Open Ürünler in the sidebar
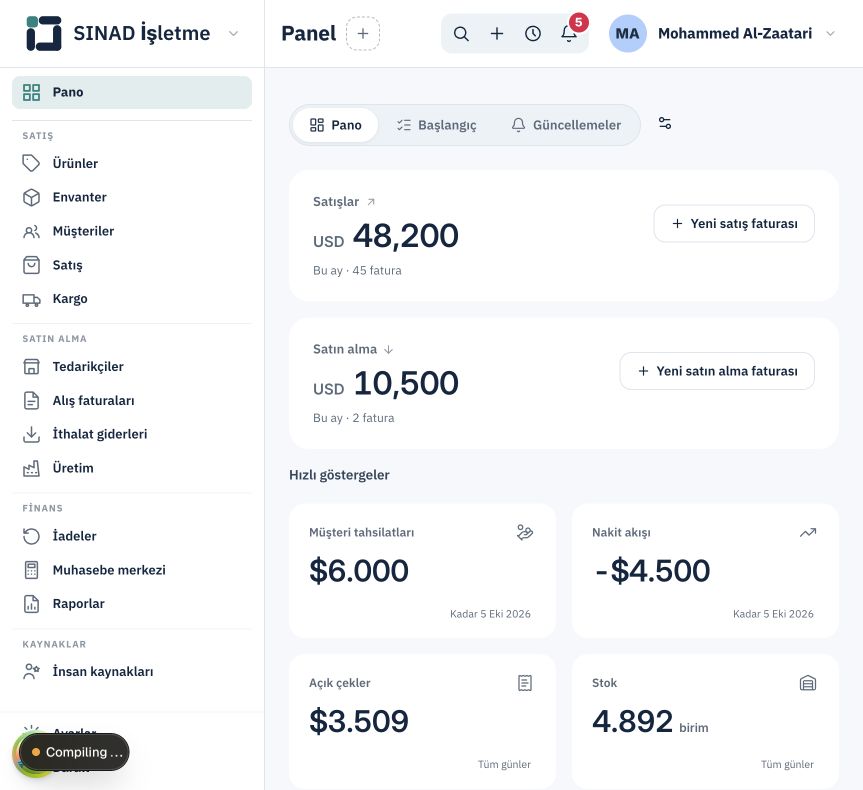 click(x=132, y=164)
